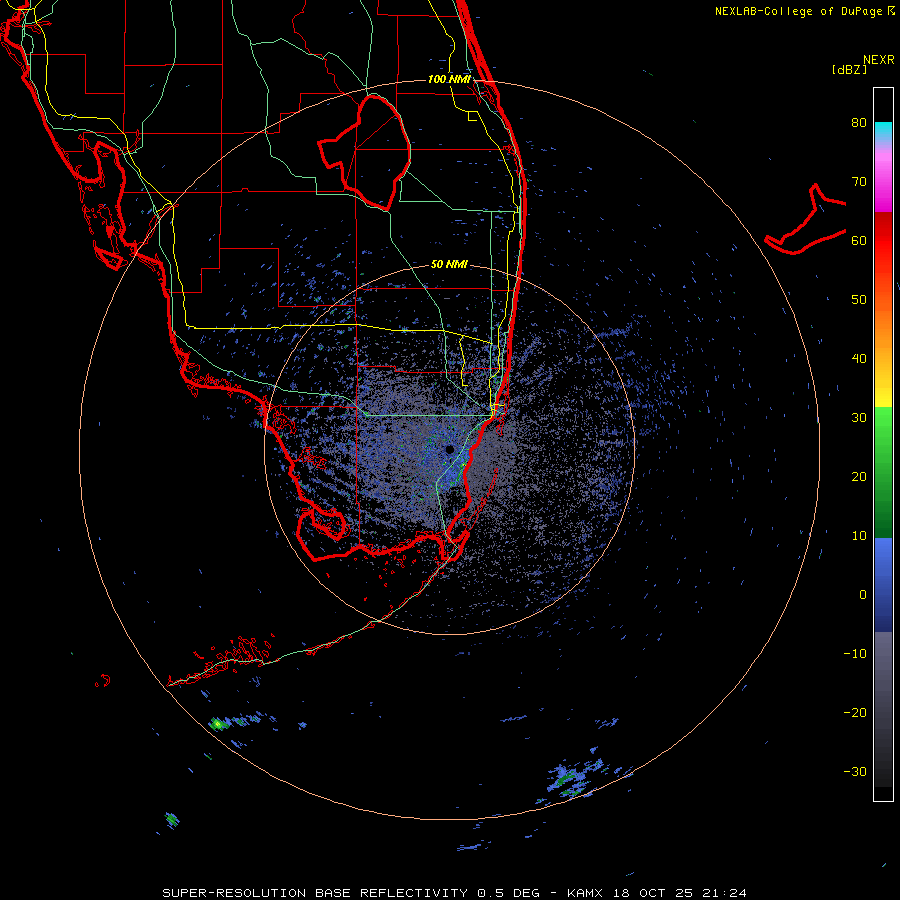Viewport: 900px width, 900px height.
Task: Click the 40 value on the dBZ scale
Action: pos(859,359)
